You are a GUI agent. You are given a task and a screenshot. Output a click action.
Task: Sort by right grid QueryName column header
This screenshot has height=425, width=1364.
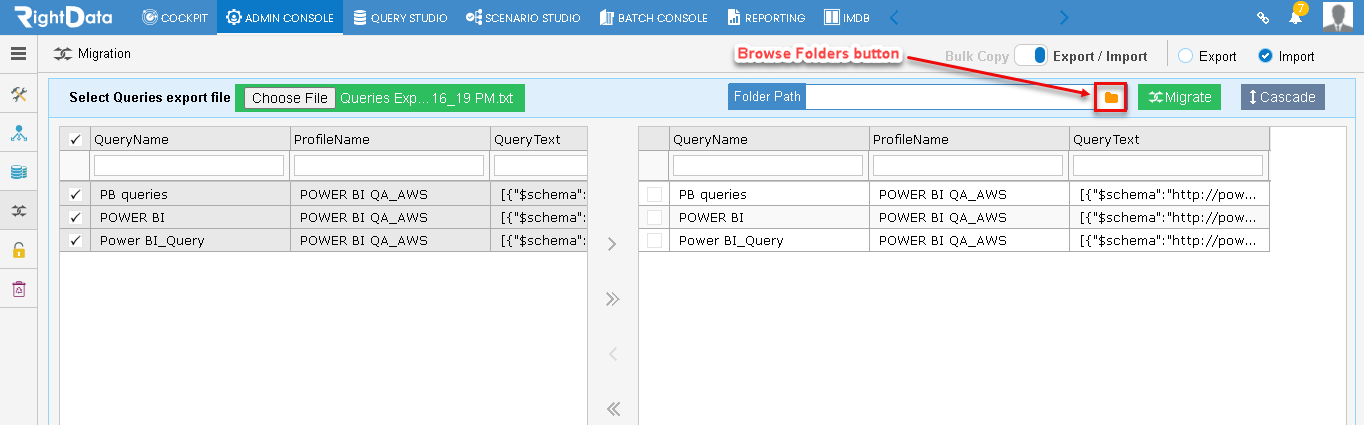769,139
